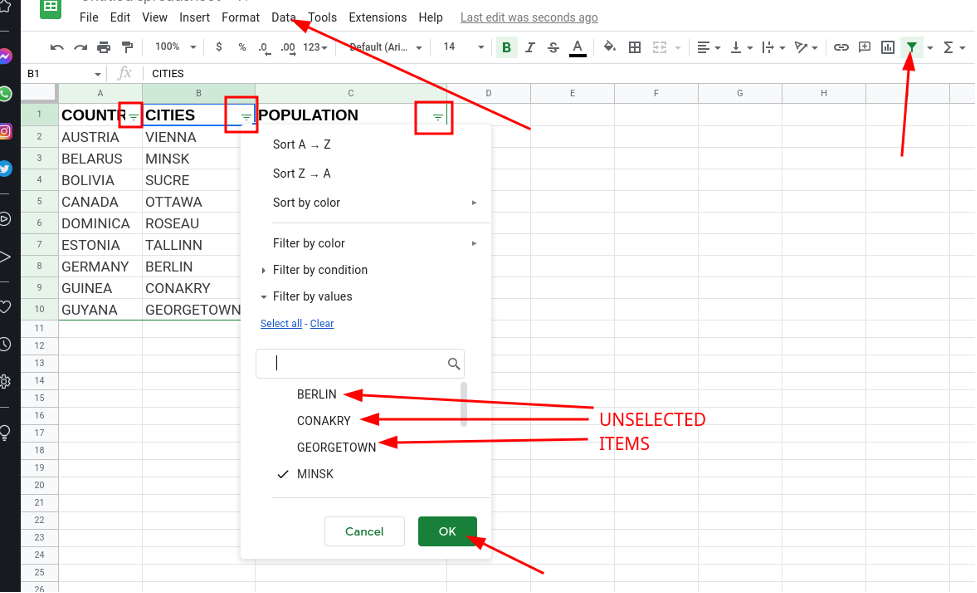Open the Extensions menu
This screenshot has width=977, height=593.
[x=378, y=17]
